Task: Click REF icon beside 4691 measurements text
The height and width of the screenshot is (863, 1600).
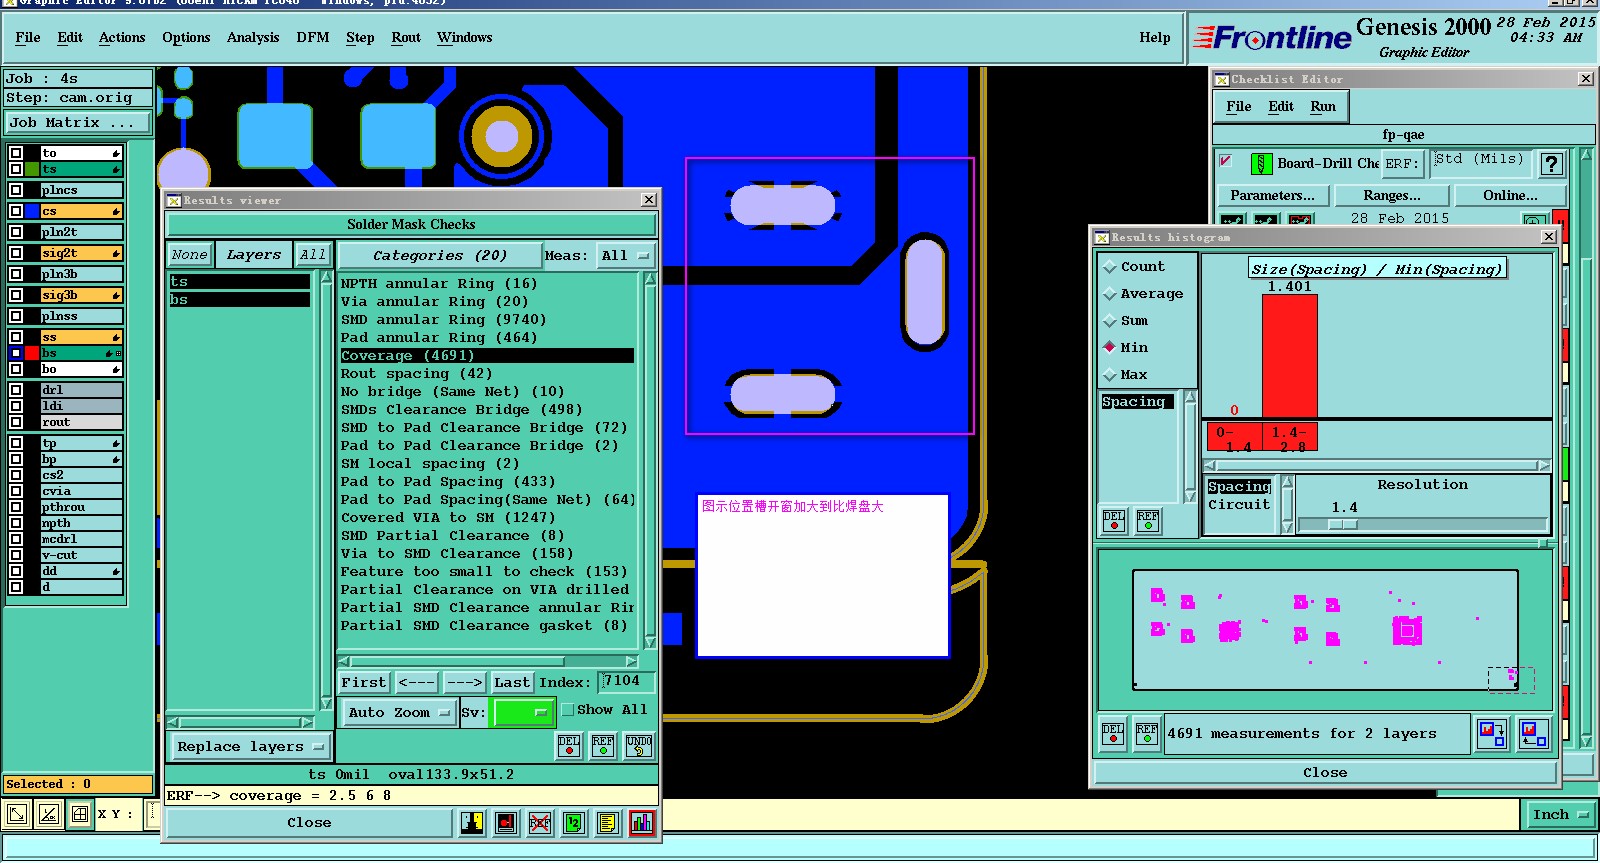Action: [1147, 734]
